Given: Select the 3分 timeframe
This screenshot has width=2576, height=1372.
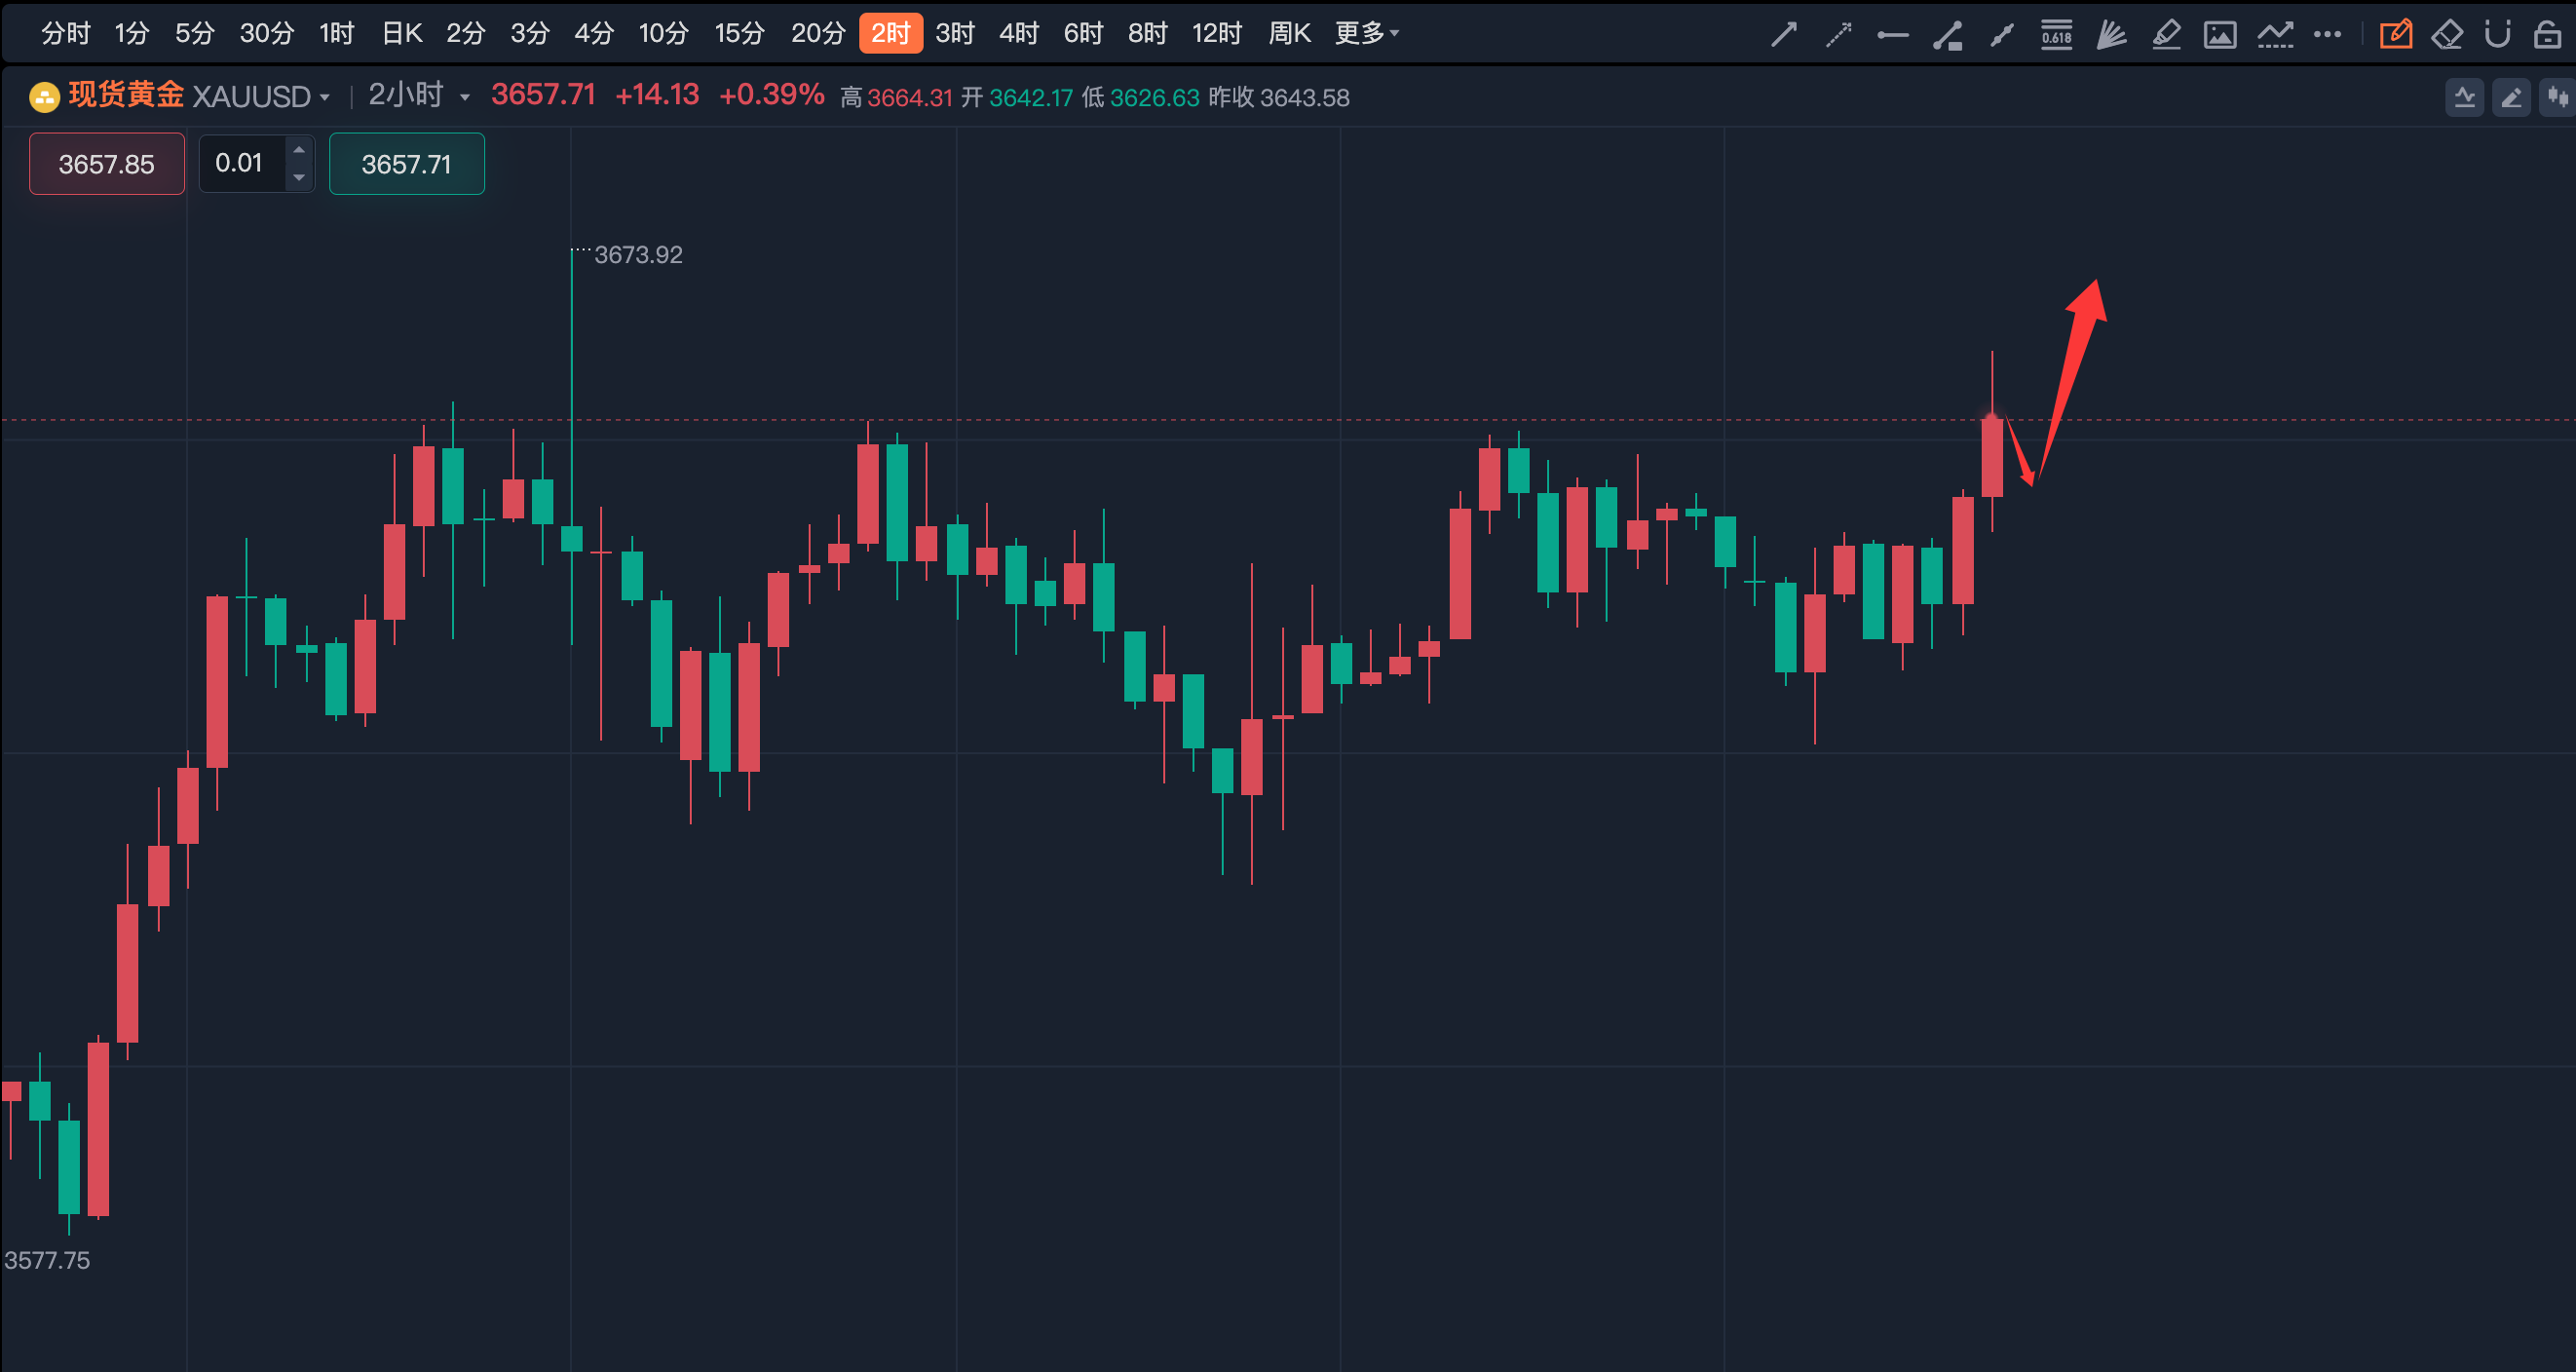Looking at the screenshot, I should coord(530,34).
